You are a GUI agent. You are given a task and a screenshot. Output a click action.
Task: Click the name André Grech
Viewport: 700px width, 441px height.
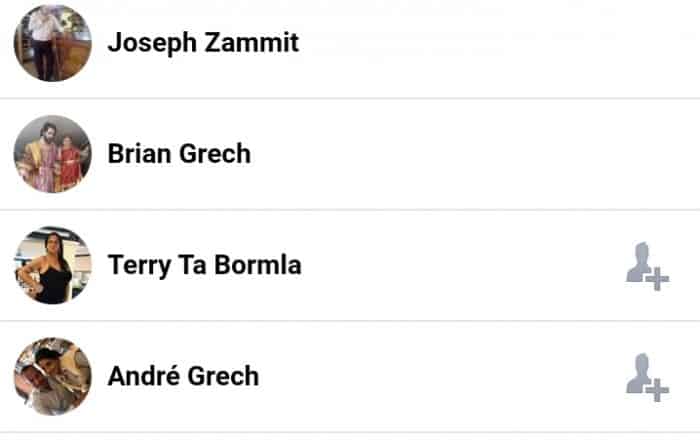tap(183, 376)
